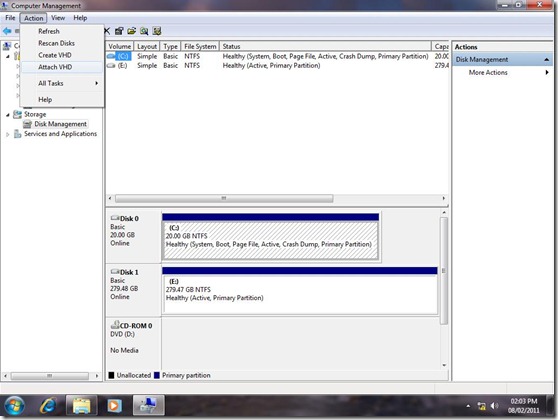Sort by the File System column header
Screen dimensions: 558x420
click(x=200, y=46)
